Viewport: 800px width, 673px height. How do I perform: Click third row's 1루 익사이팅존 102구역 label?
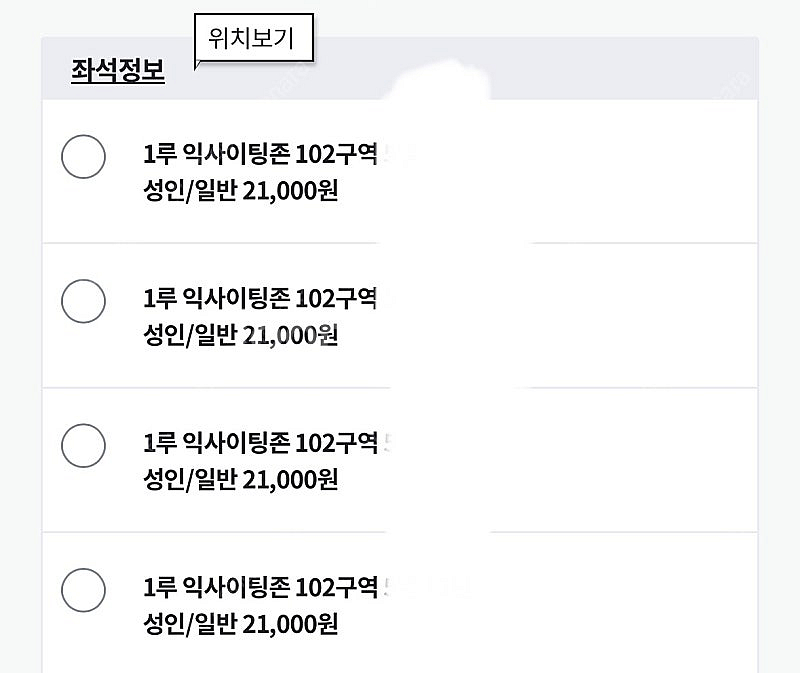click(260, 442)
